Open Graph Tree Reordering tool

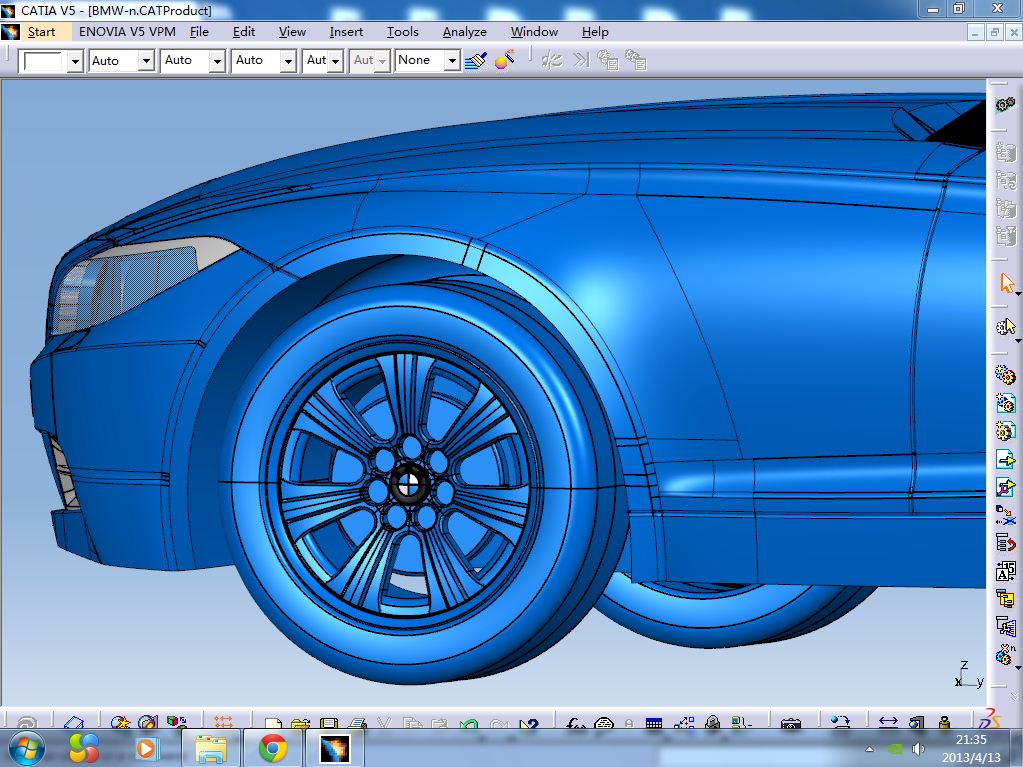point(1005,543)
